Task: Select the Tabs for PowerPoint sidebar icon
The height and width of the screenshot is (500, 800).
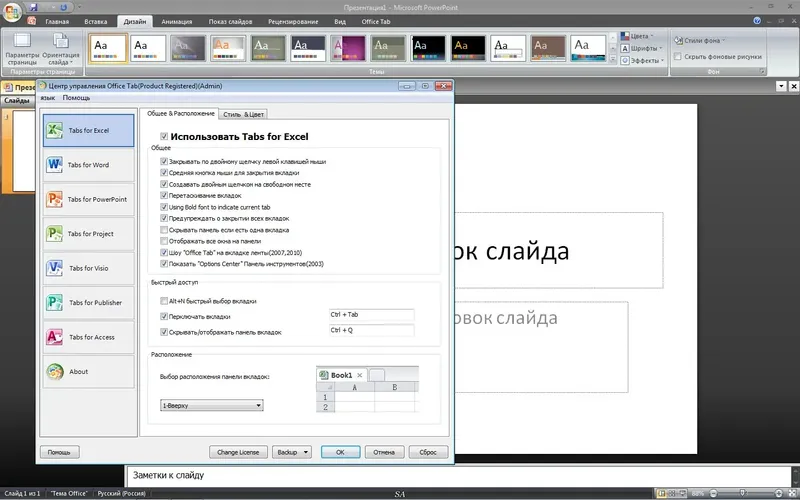Action: tap(54, 199)
